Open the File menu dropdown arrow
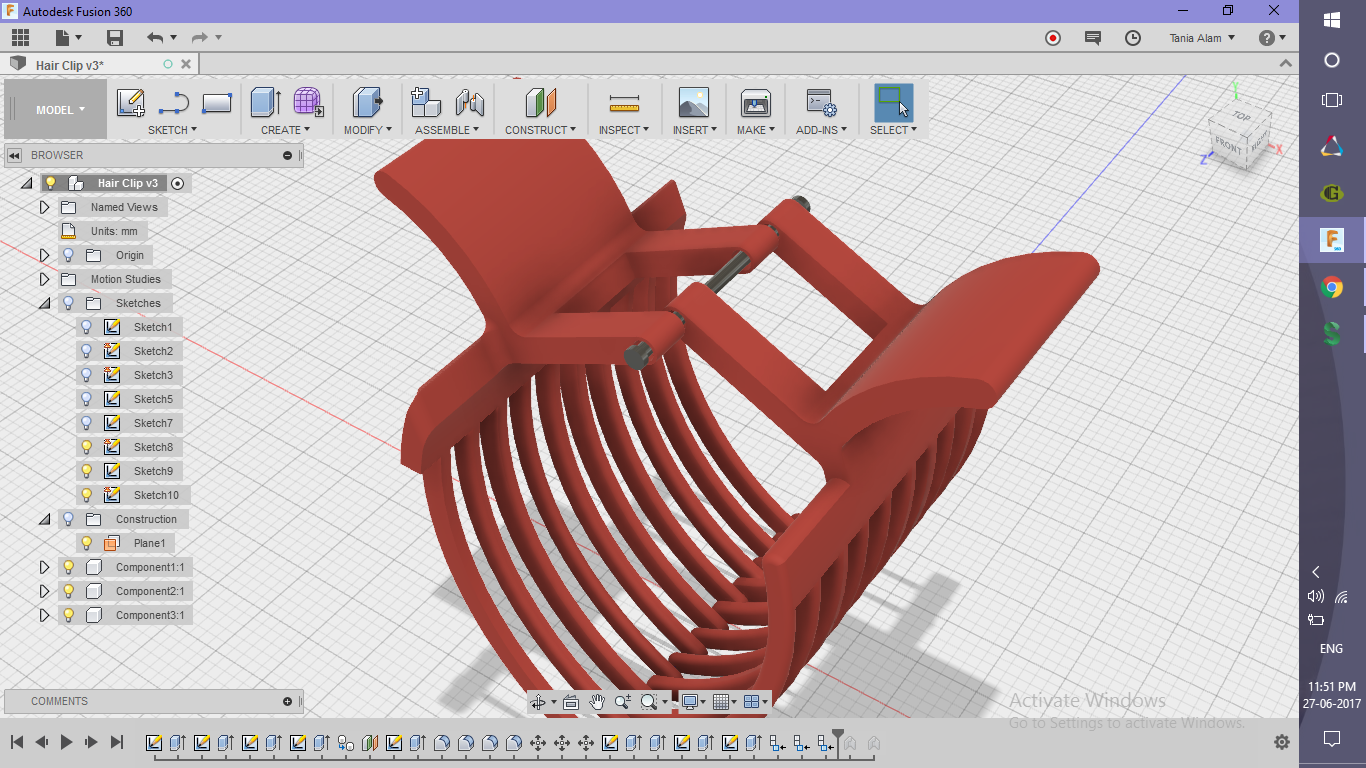This screenshot has height=768, width=1366. [x=79, y=38]
